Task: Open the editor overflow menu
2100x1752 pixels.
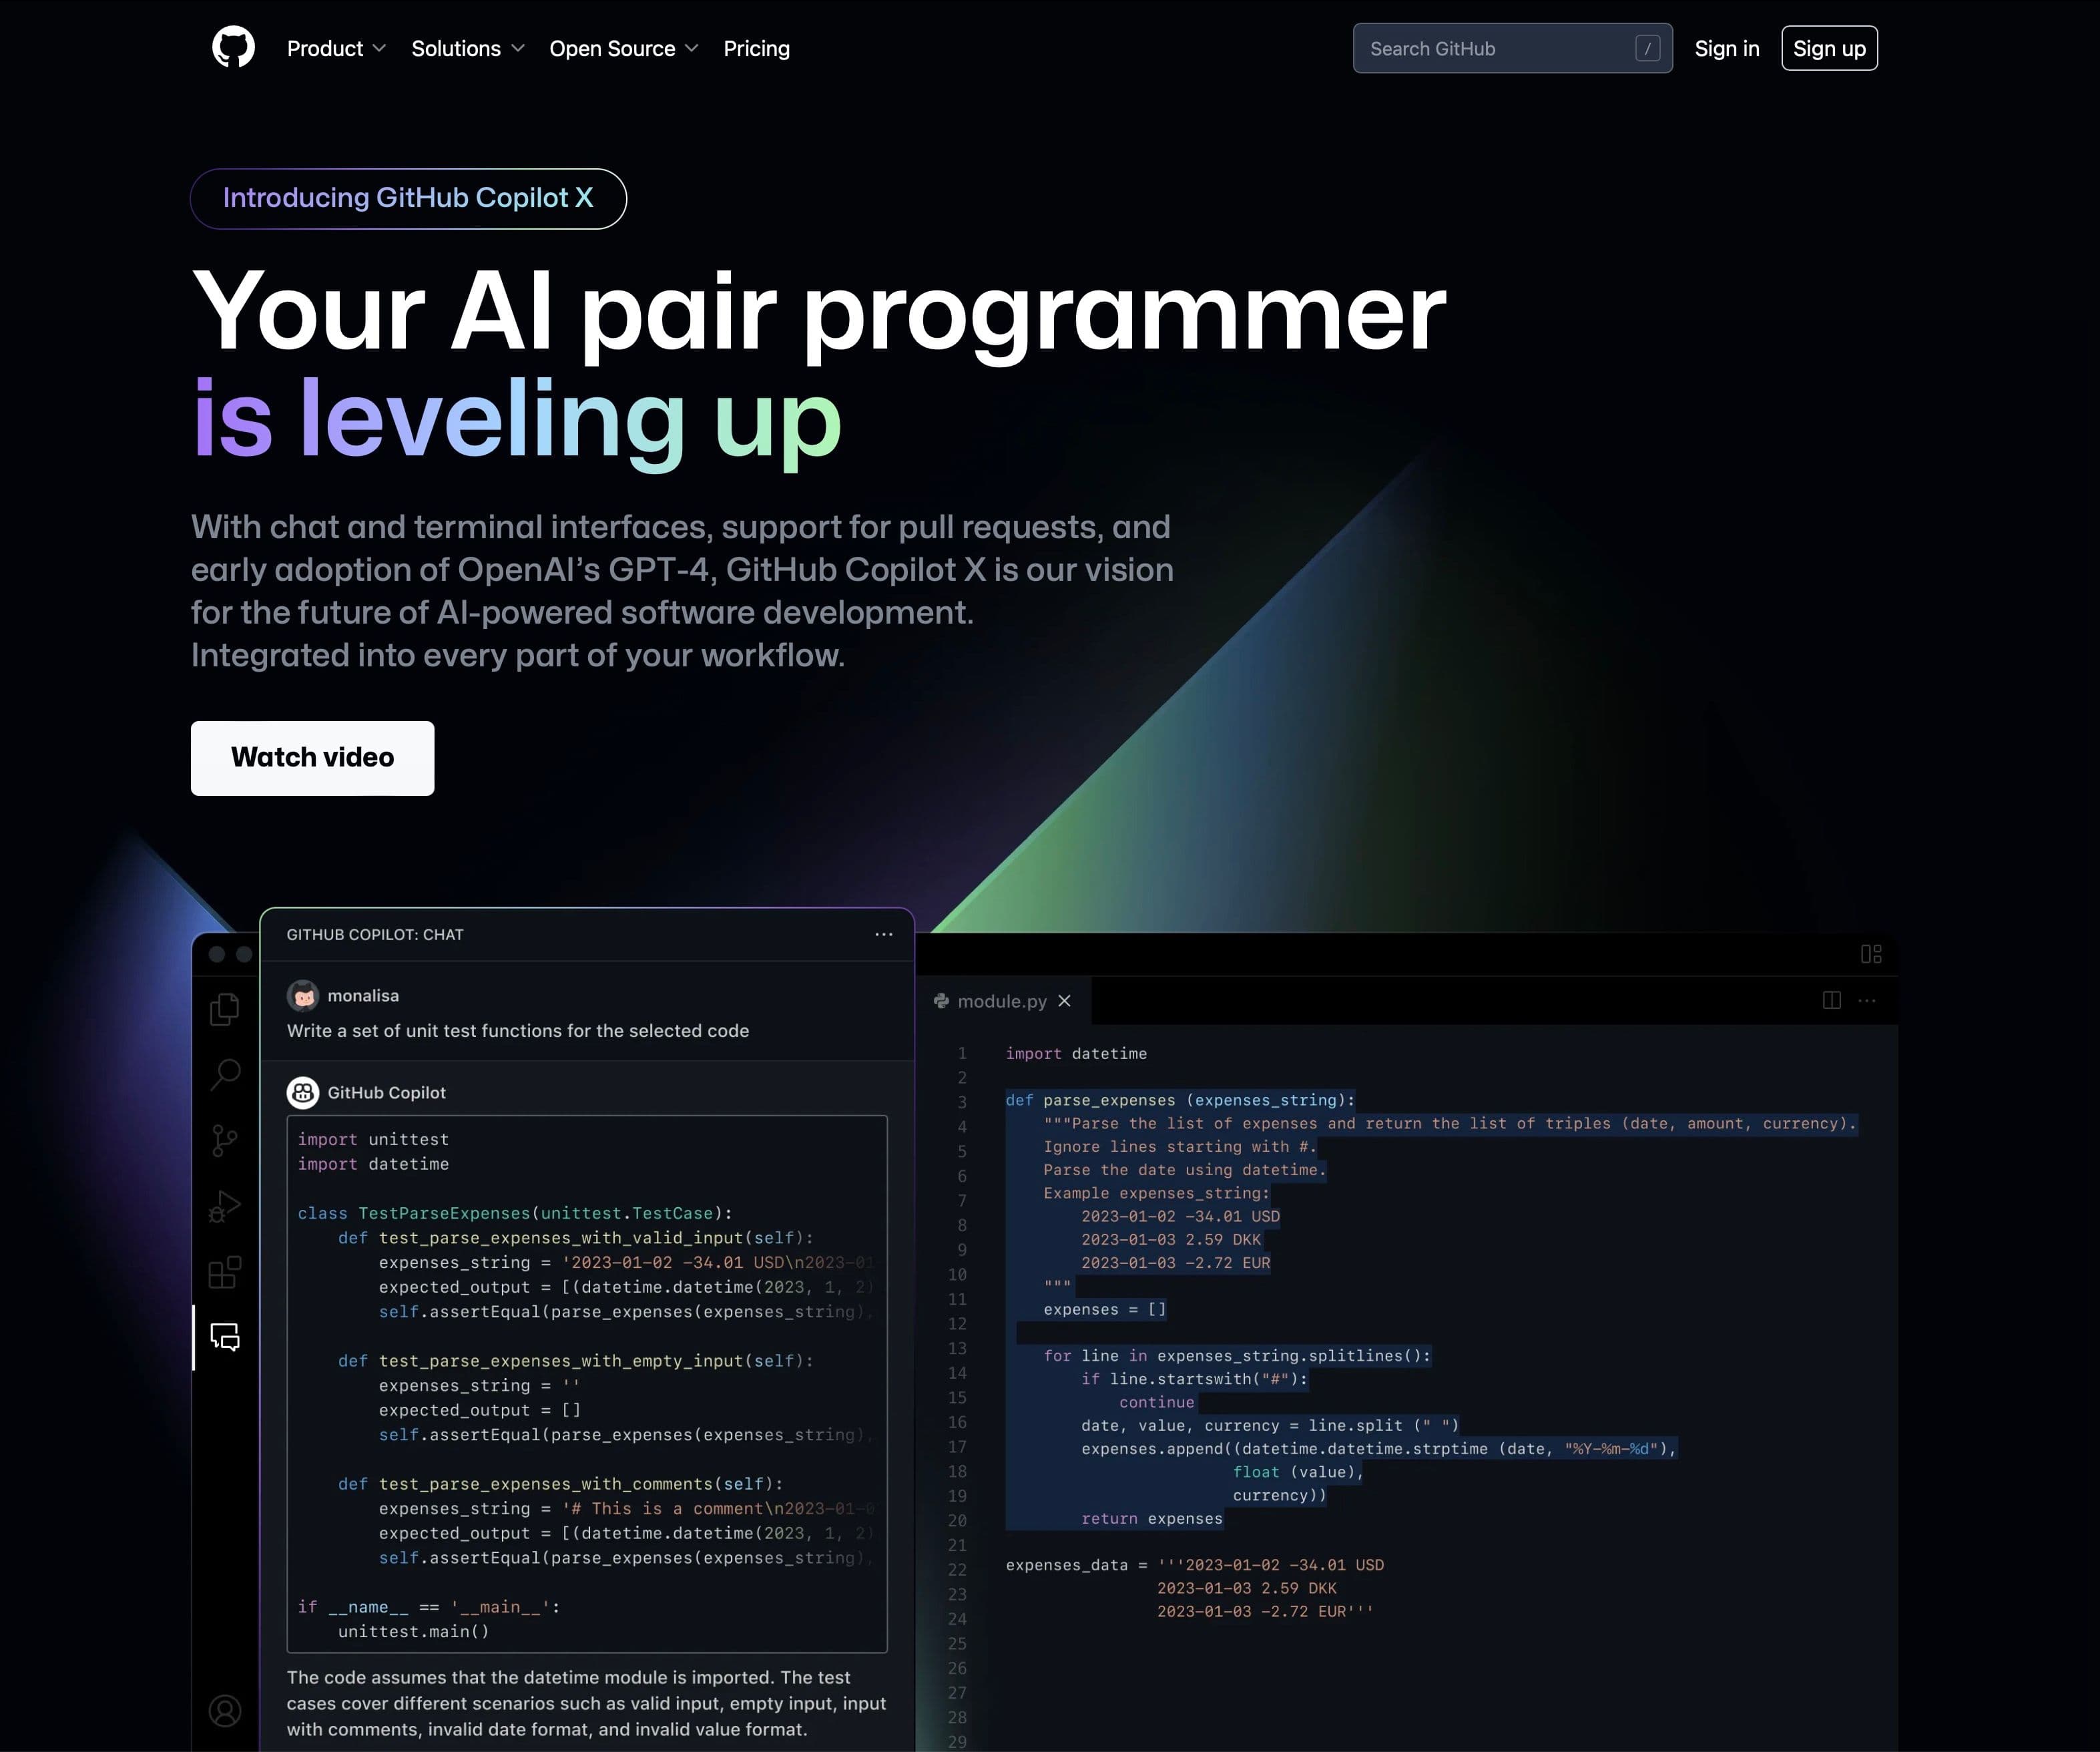Action: coord(1866,1000)
